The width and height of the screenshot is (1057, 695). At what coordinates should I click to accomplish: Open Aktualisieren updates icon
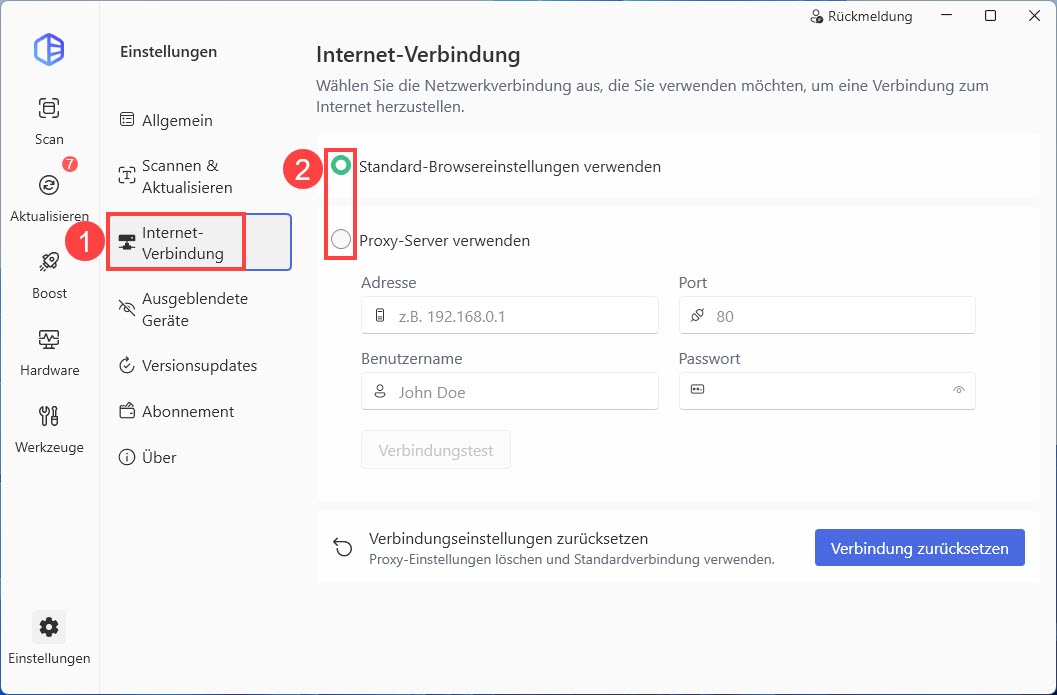(x=49, y=185)
